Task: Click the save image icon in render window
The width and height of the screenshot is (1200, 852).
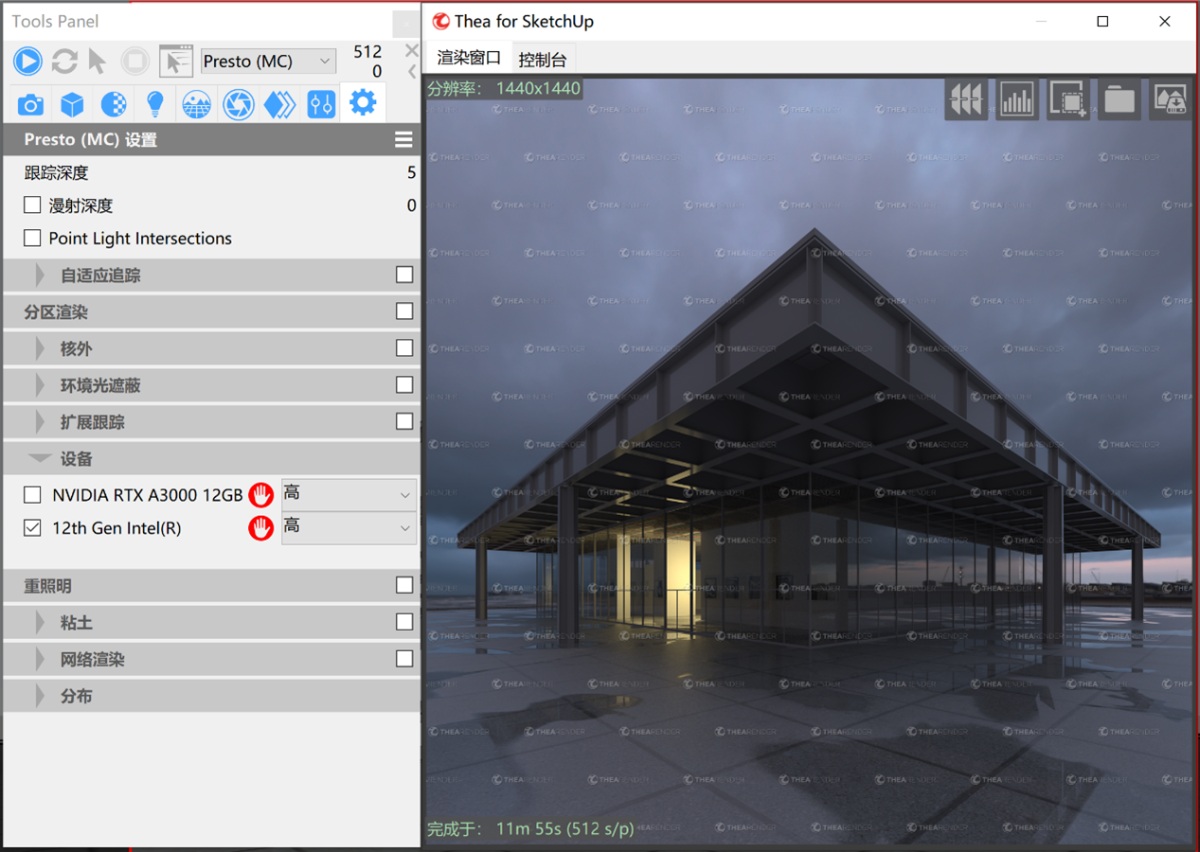Action: 1170,99
